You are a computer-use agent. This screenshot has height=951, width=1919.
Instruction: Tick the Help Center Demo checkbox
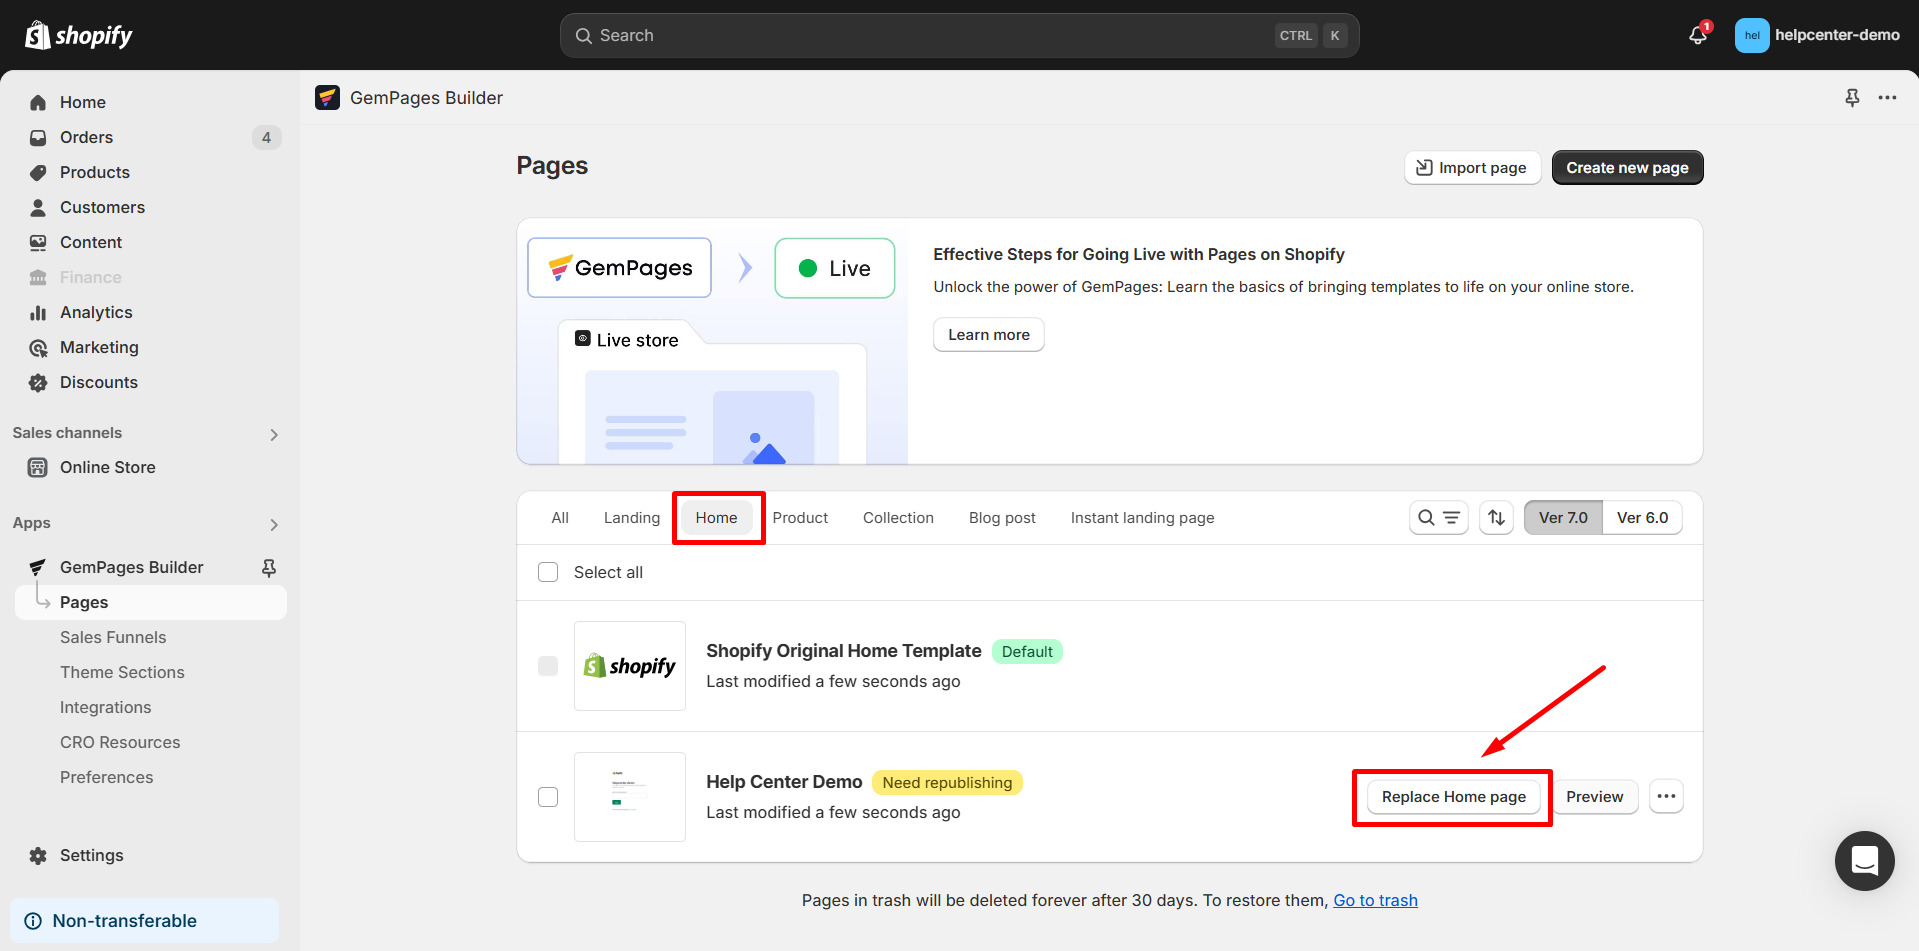click(x=548, y=797)
